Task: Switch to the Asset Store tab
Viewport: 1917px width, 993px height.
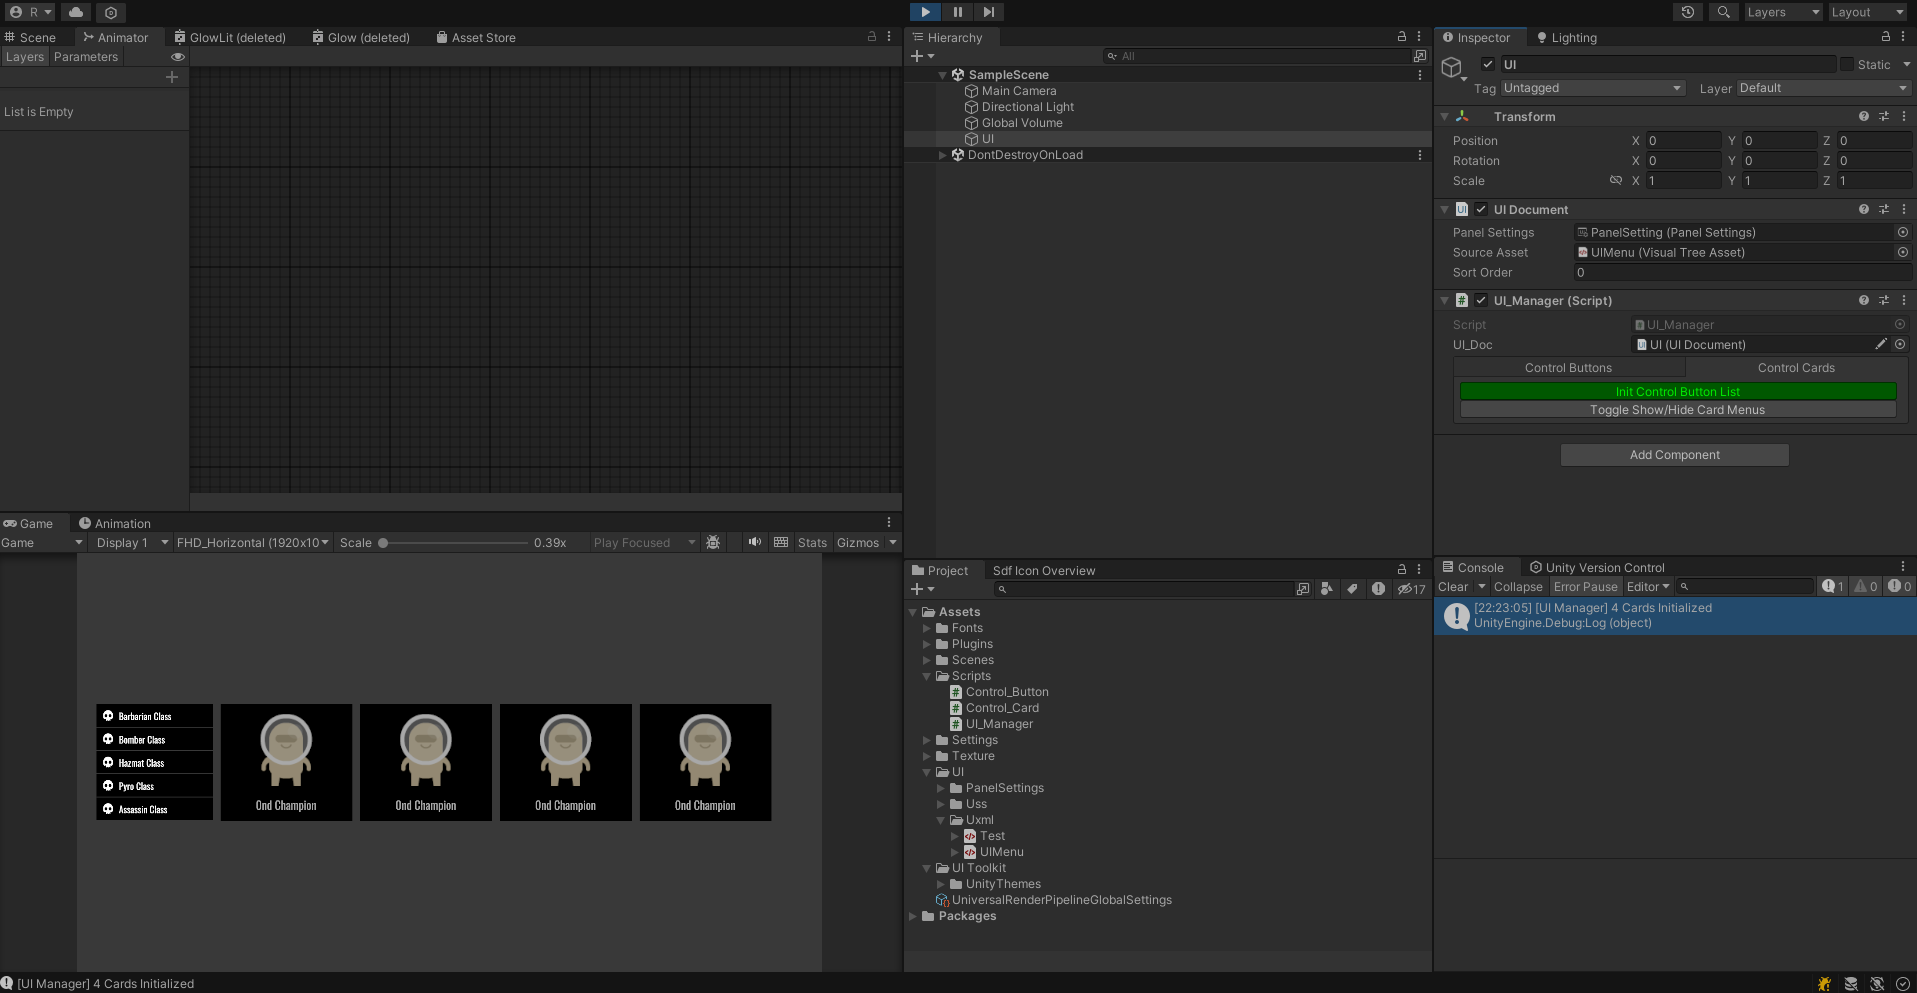Action: coord(476,38)
